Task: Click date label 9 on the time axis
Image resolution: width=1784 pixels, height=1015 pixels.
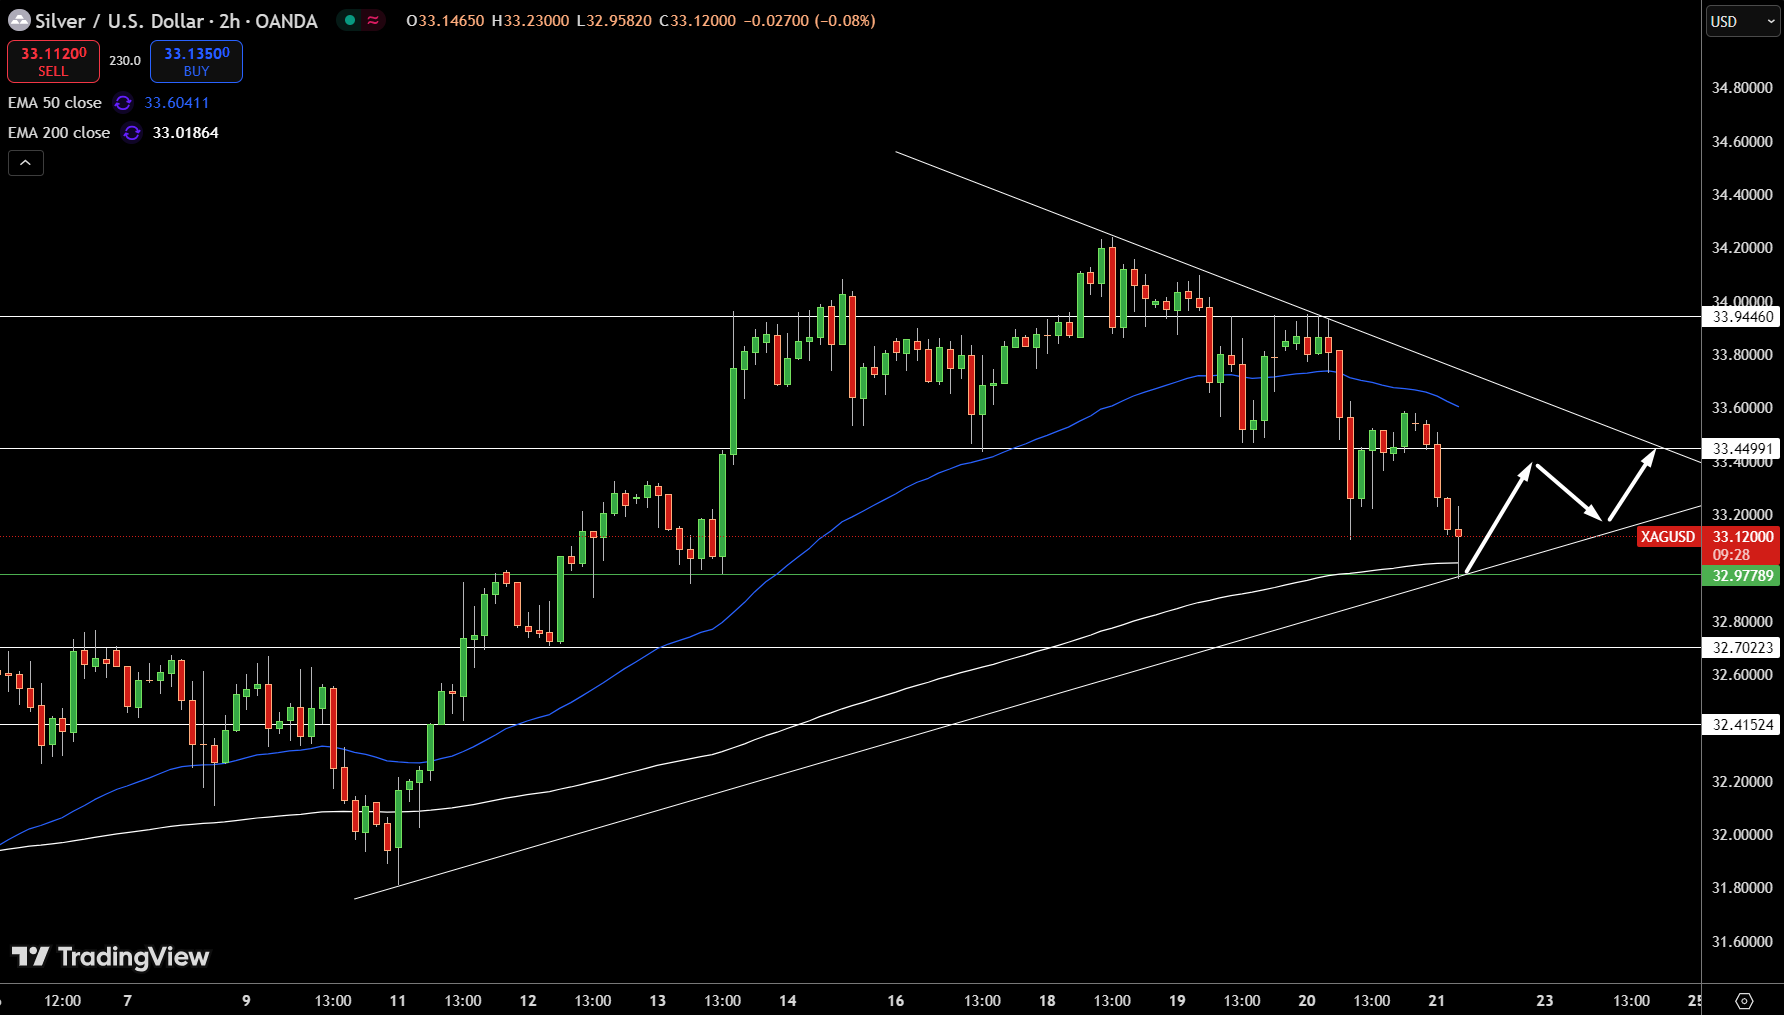Action: tap(246, 1000)
